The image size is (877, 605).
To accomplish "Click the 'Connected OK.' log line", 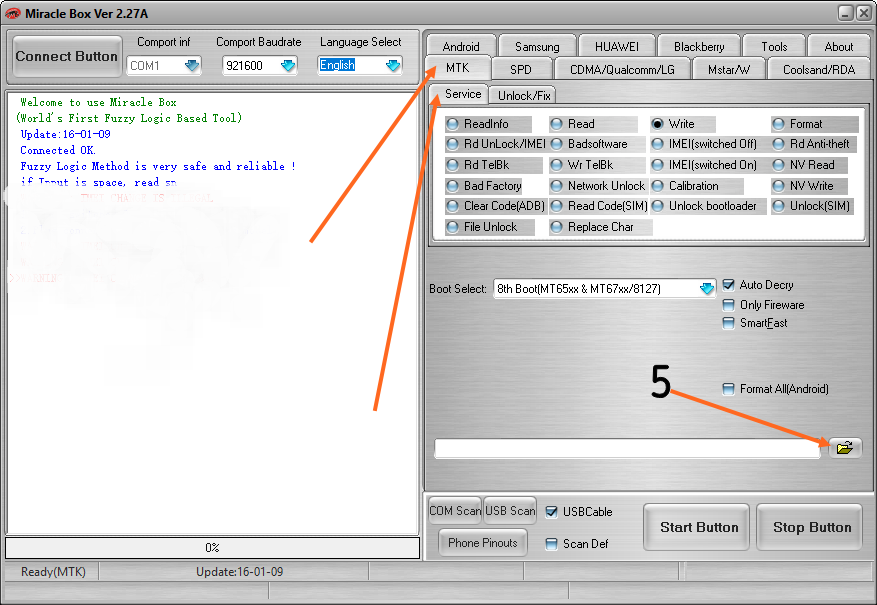I will 58,150.
